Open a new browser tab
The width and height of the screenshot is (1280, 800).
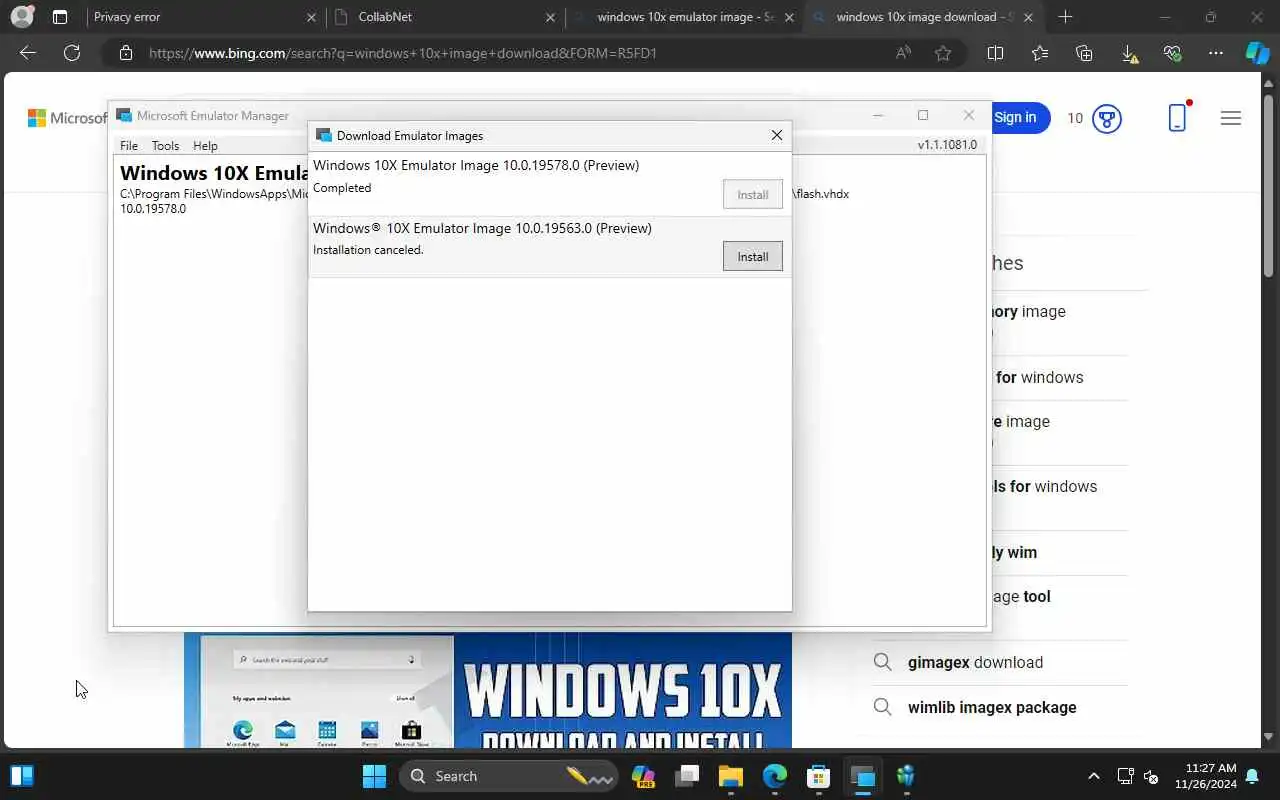pyautogui.click(x=1065, y=17)
